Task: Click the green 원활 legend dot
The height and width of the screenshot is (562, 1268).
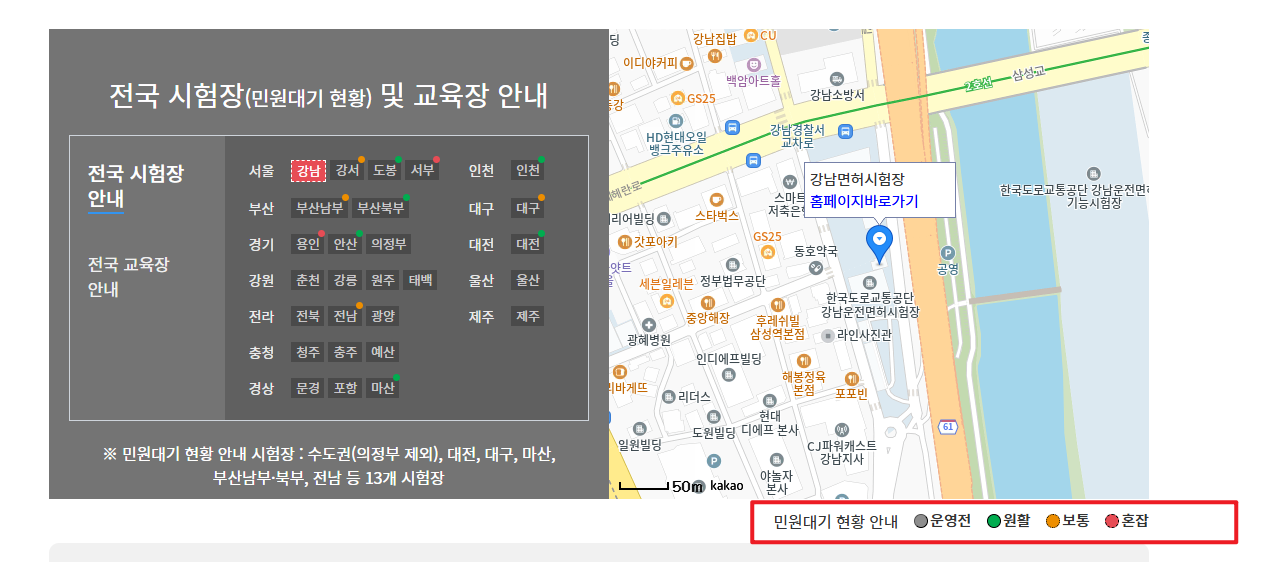Action: click(994, 521)
